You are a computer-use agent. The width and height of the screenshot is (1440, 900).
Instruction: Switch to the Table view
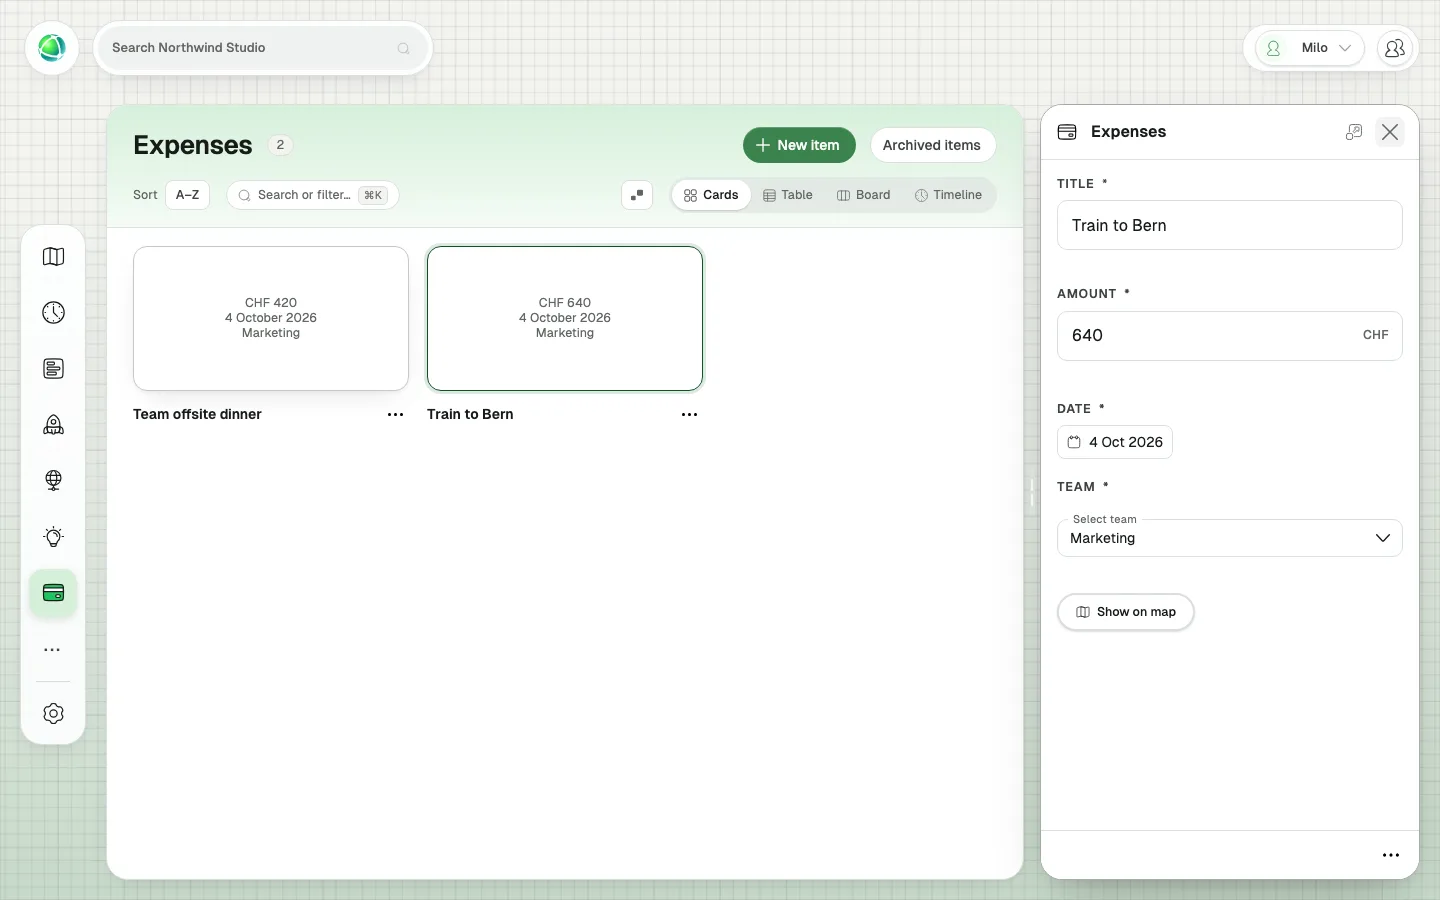(x=788, y=195)
